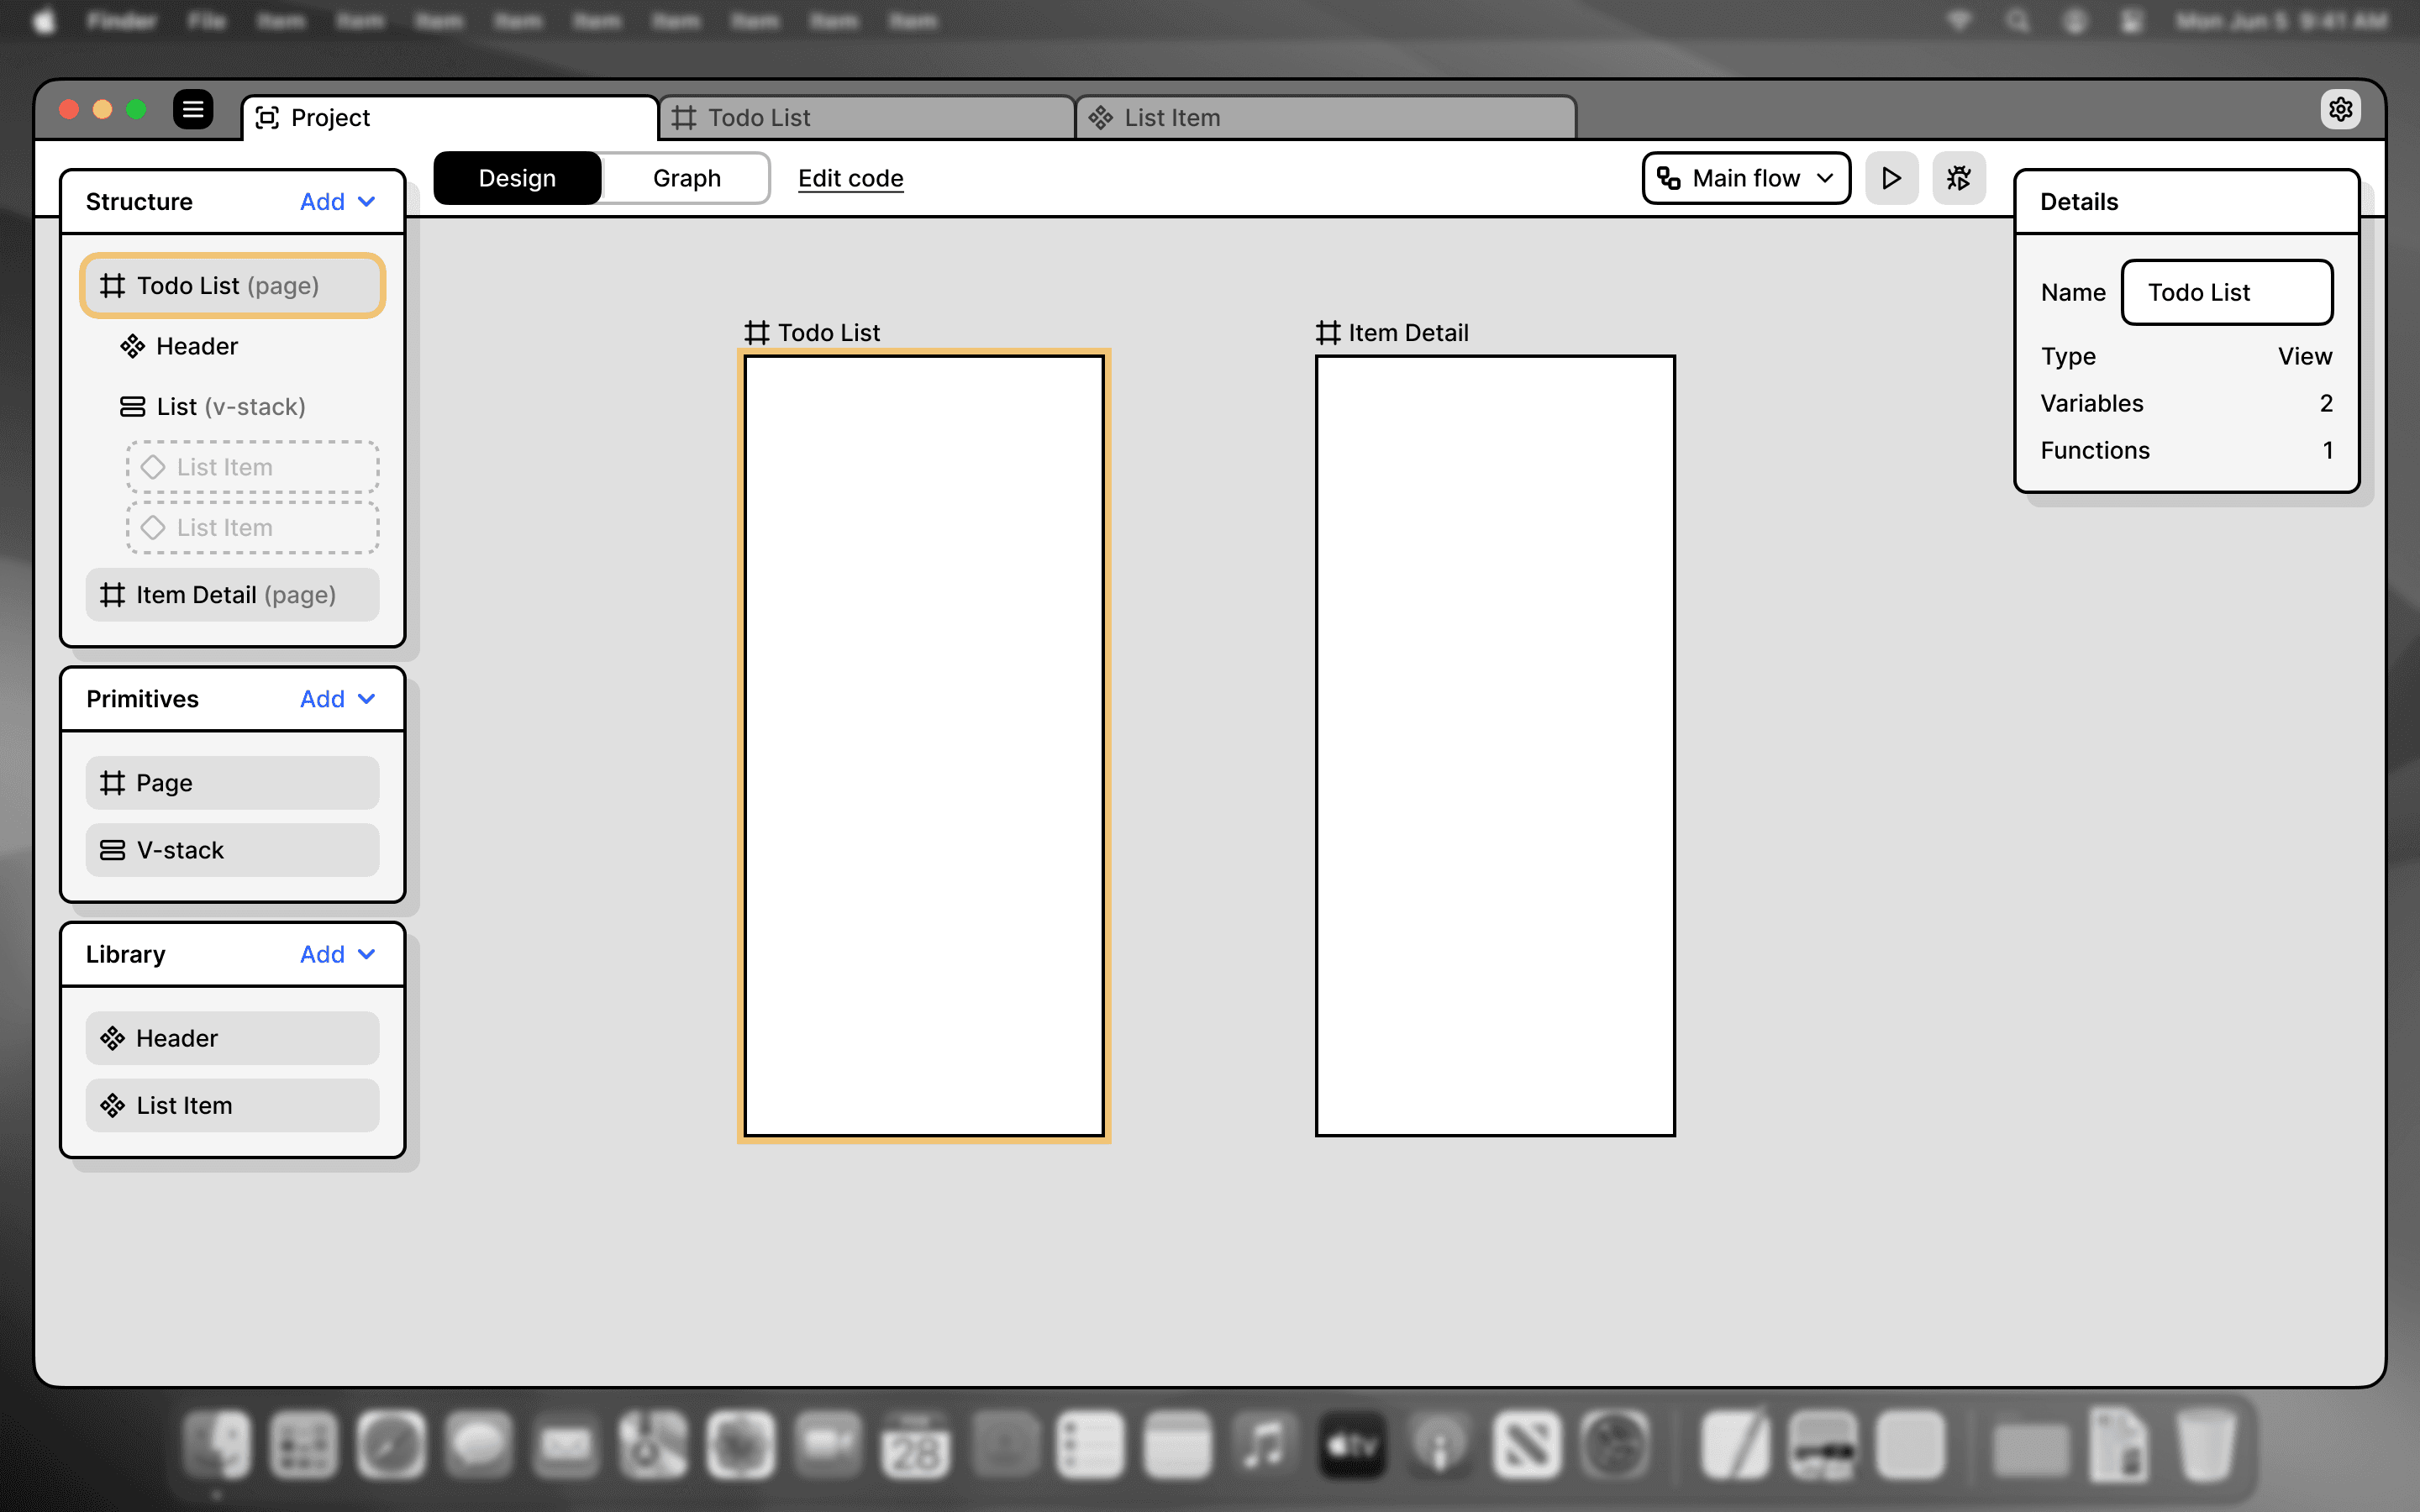2420x1512 pixels.
Task: Switch to Design view mode
Action: coord(517,178)
